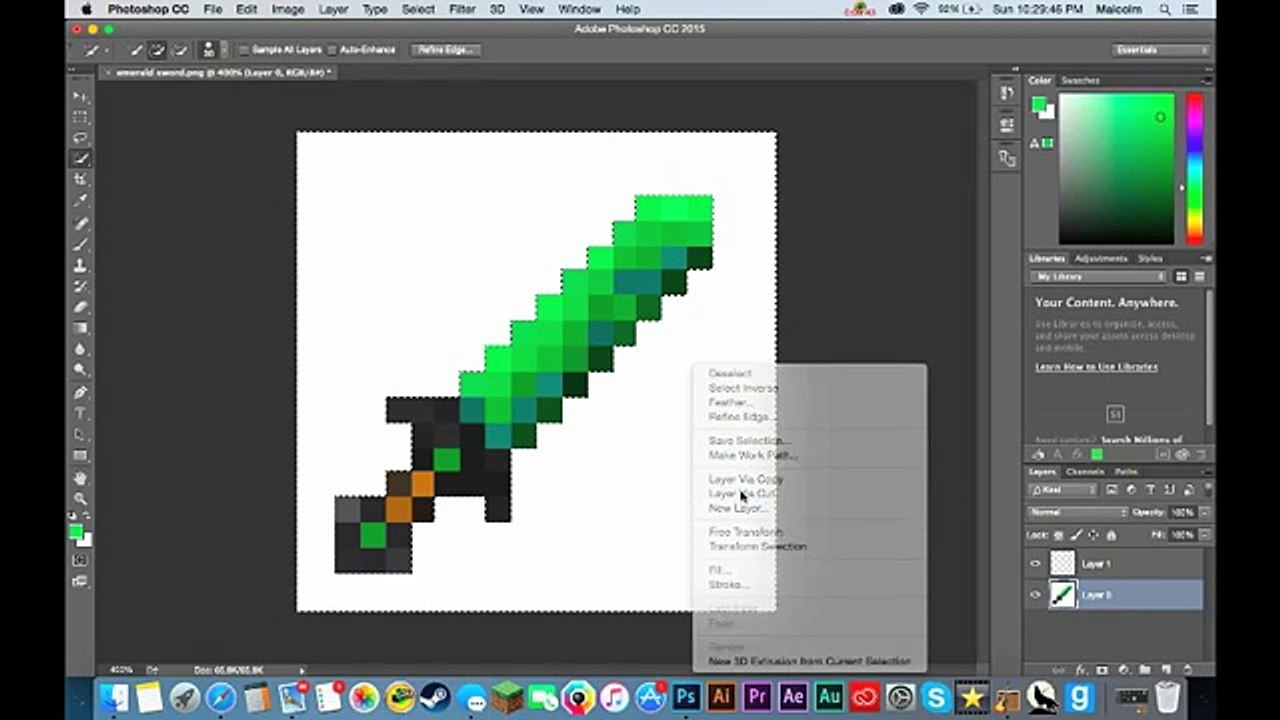
Task: Select the Brush tool
Action: click(81, 245)
